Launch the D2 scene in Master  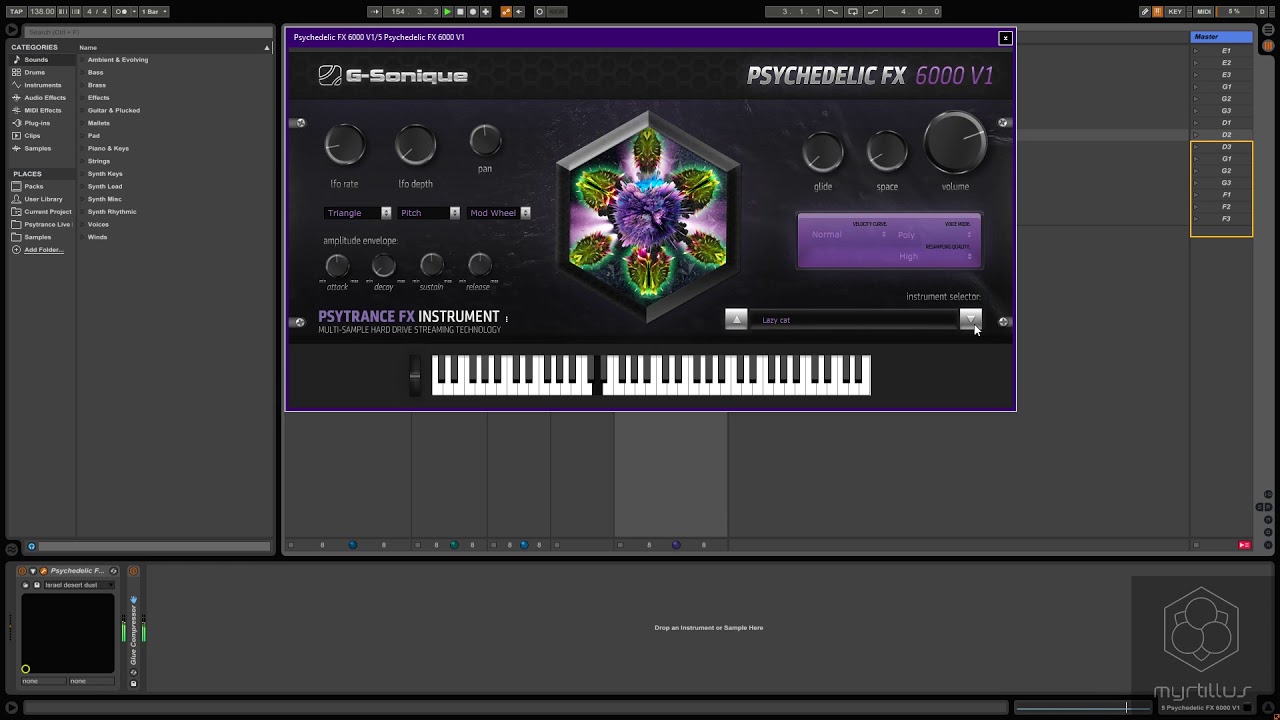tap(1196, 135)
